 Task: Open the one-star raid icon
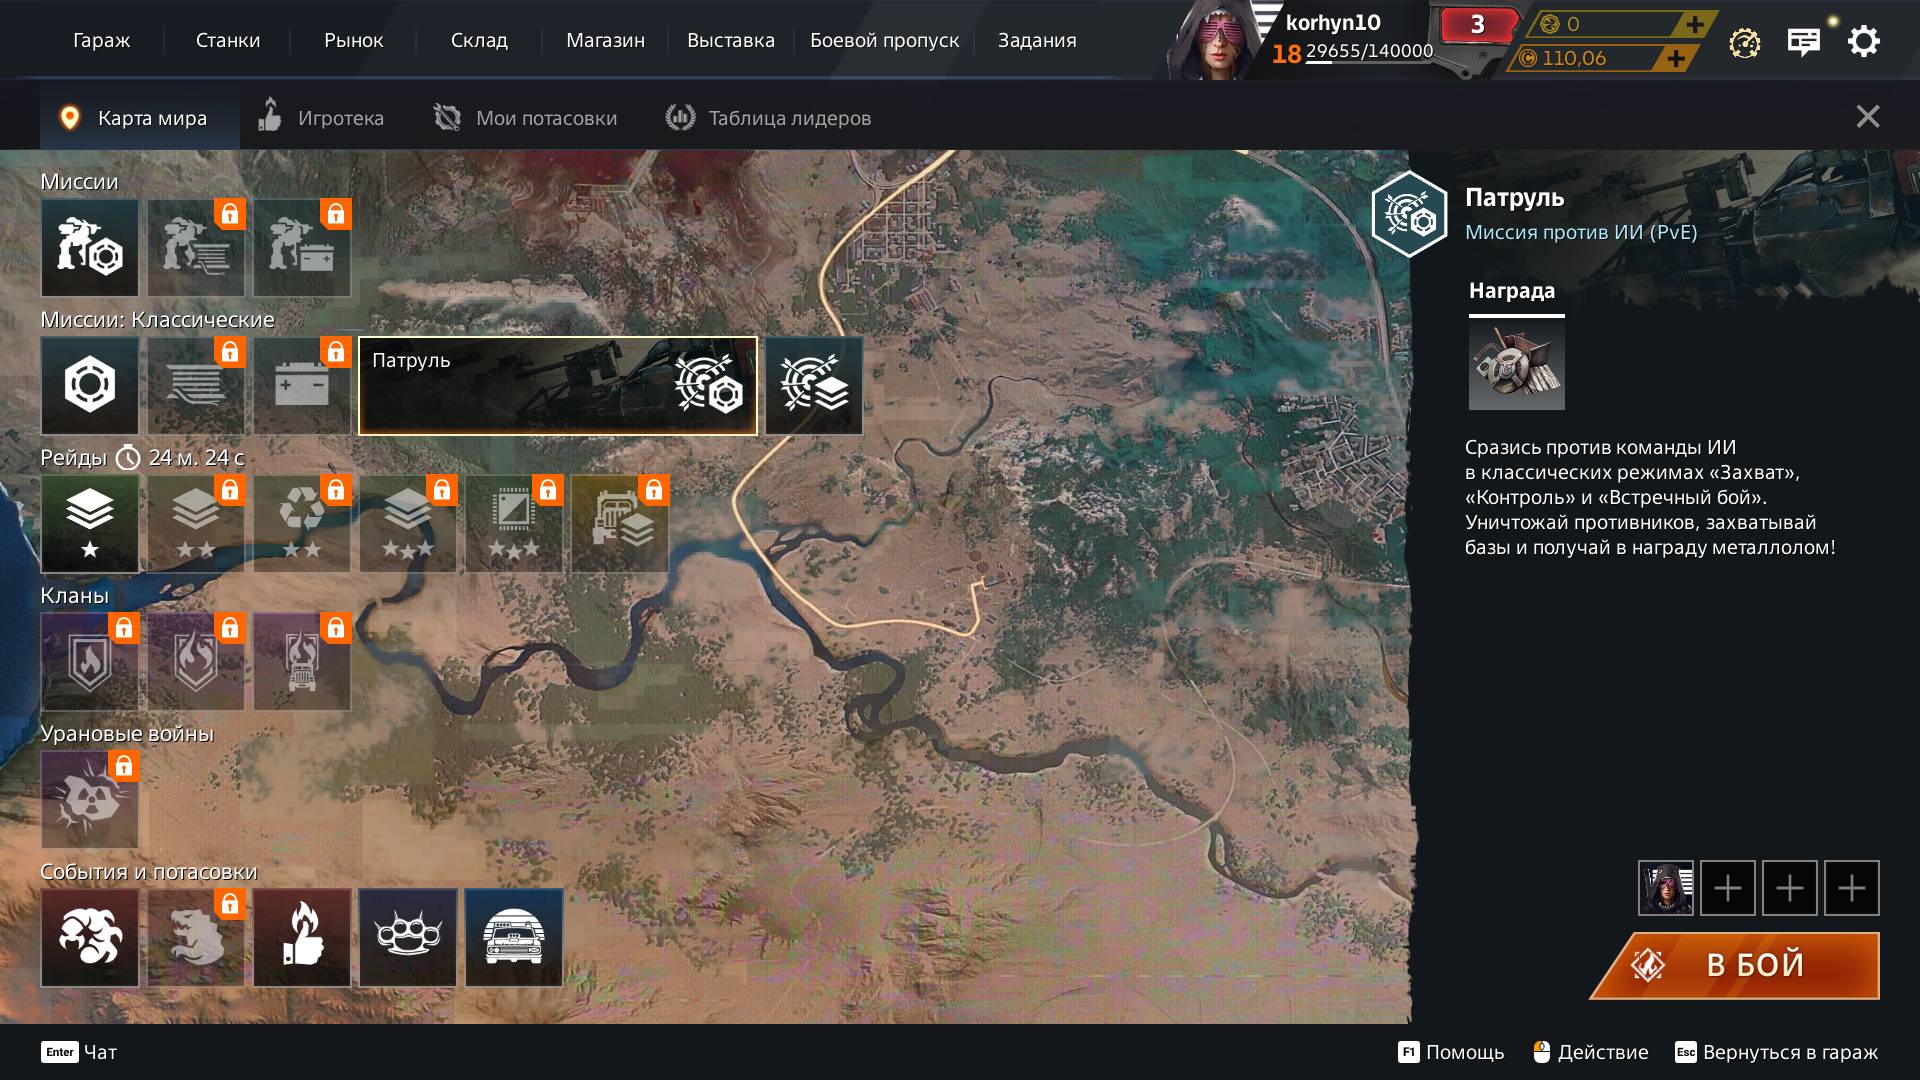(x=90, y=523)
